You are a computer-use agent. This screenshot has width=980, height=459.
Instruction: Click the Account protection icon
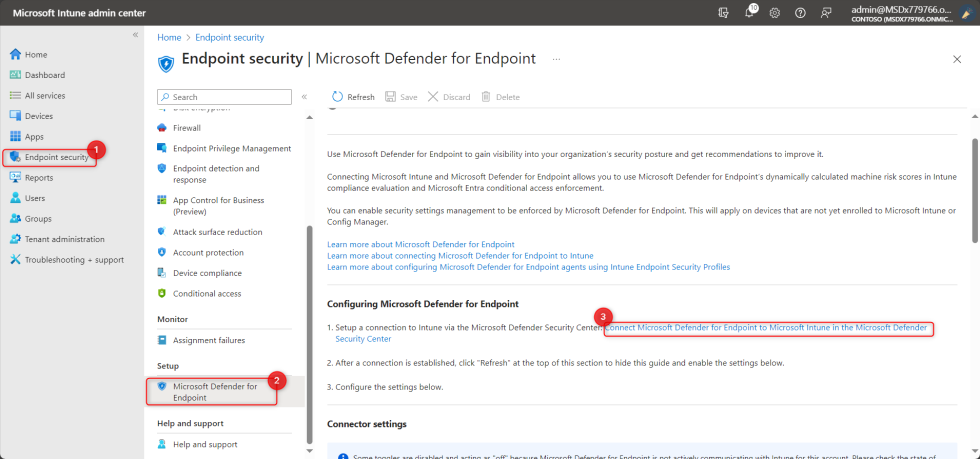tap(162, 253)
